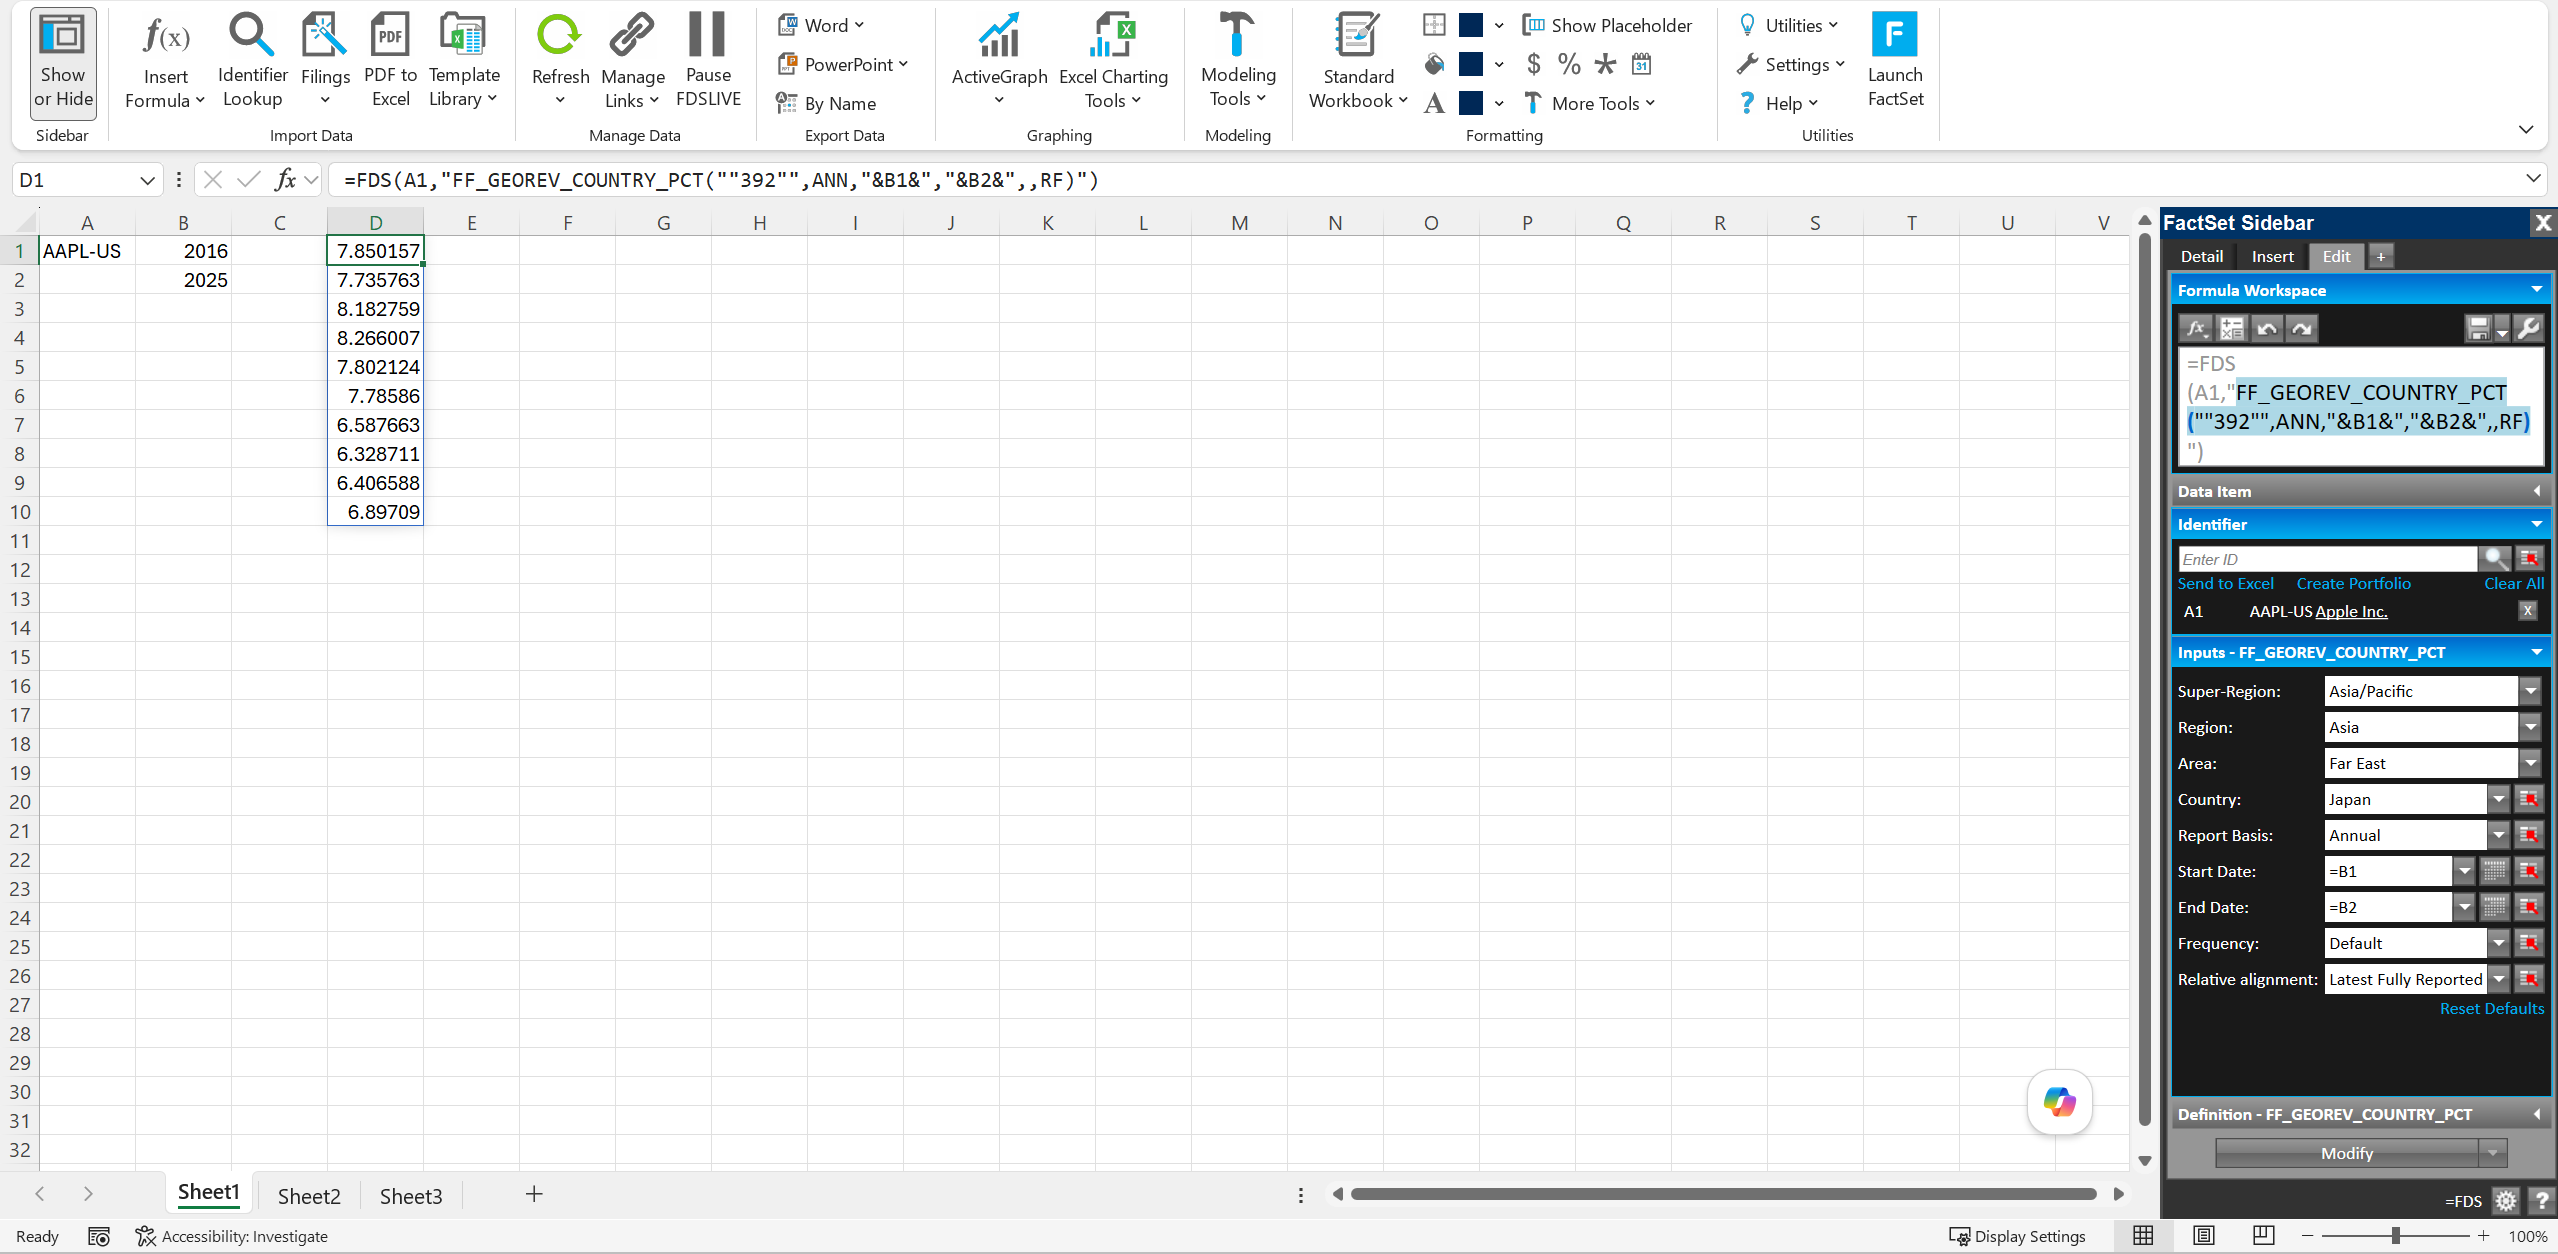The width and height of the screenshot is (2558, 1254).
Task: Open Excel Charting Tools
Action: (x=1113, y=61)
